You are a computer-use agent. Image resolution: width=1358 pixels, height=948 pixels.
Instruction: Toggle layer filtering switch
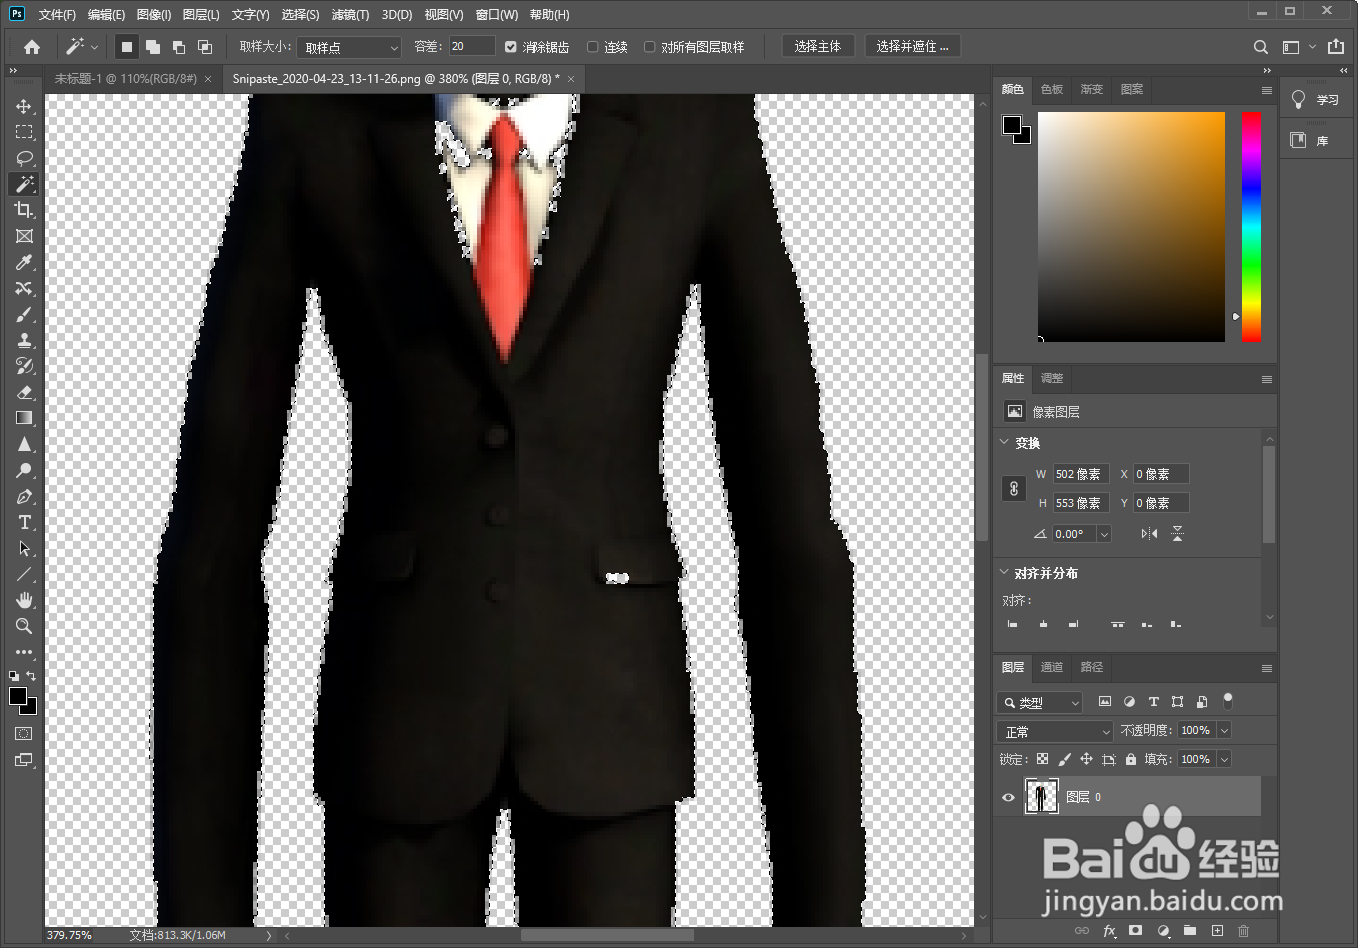(x=1228, y=701)
